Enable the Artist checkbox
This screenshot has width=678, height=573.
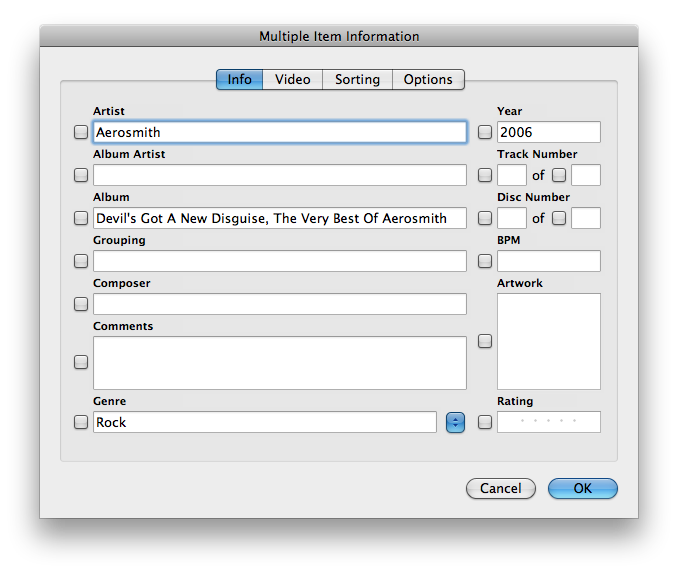[81, 132]
